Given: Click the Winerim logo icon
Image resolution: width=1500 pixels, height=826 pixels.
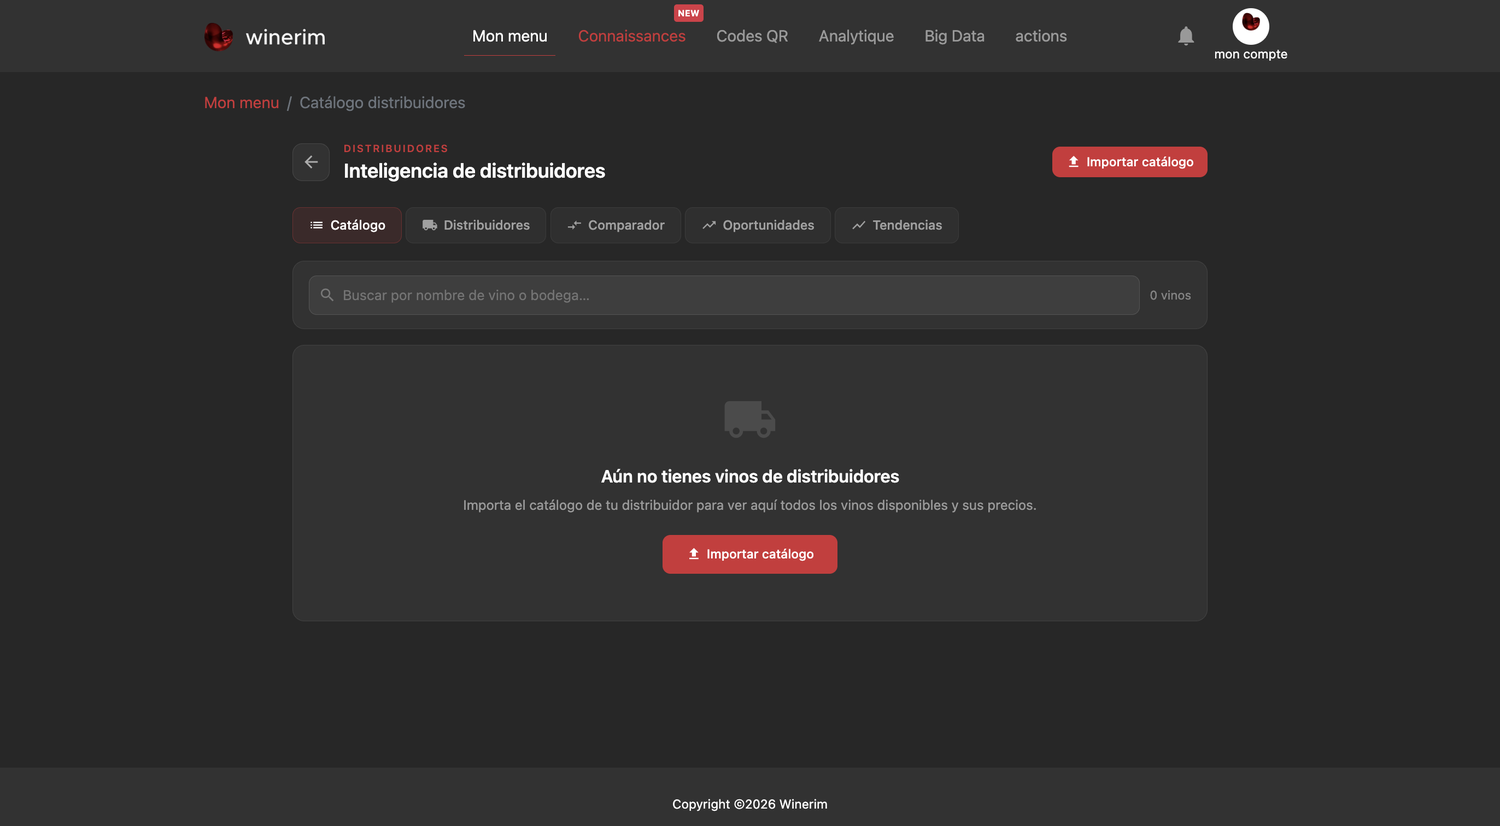Looking at the screenshot, I should pos(218,37).
